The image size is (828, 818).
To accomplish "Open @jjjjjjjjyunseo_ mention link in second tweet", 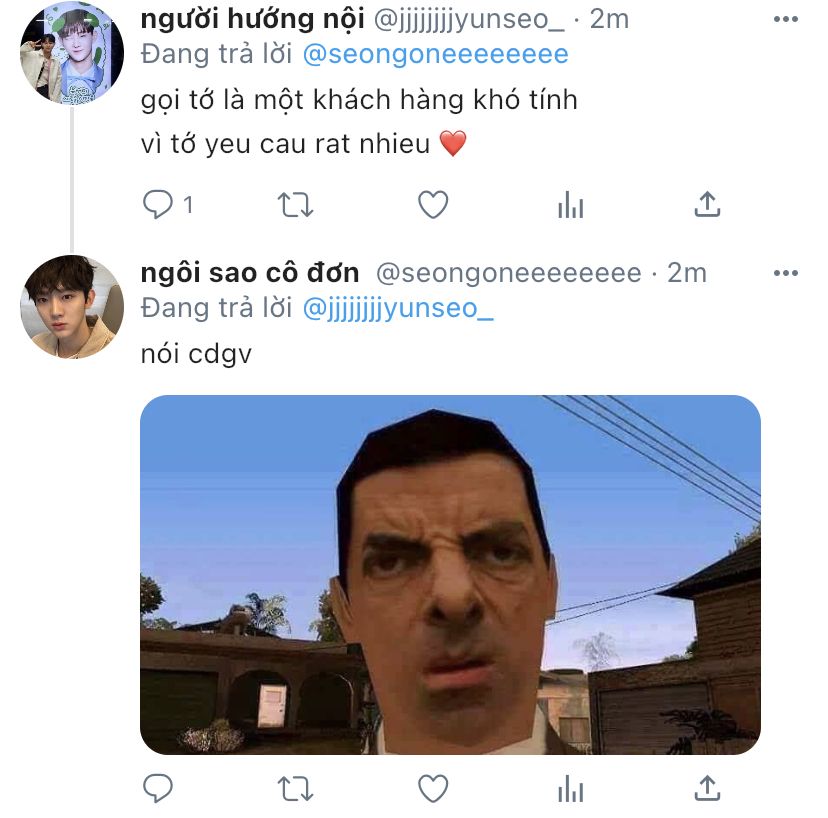I will [398, 308].
